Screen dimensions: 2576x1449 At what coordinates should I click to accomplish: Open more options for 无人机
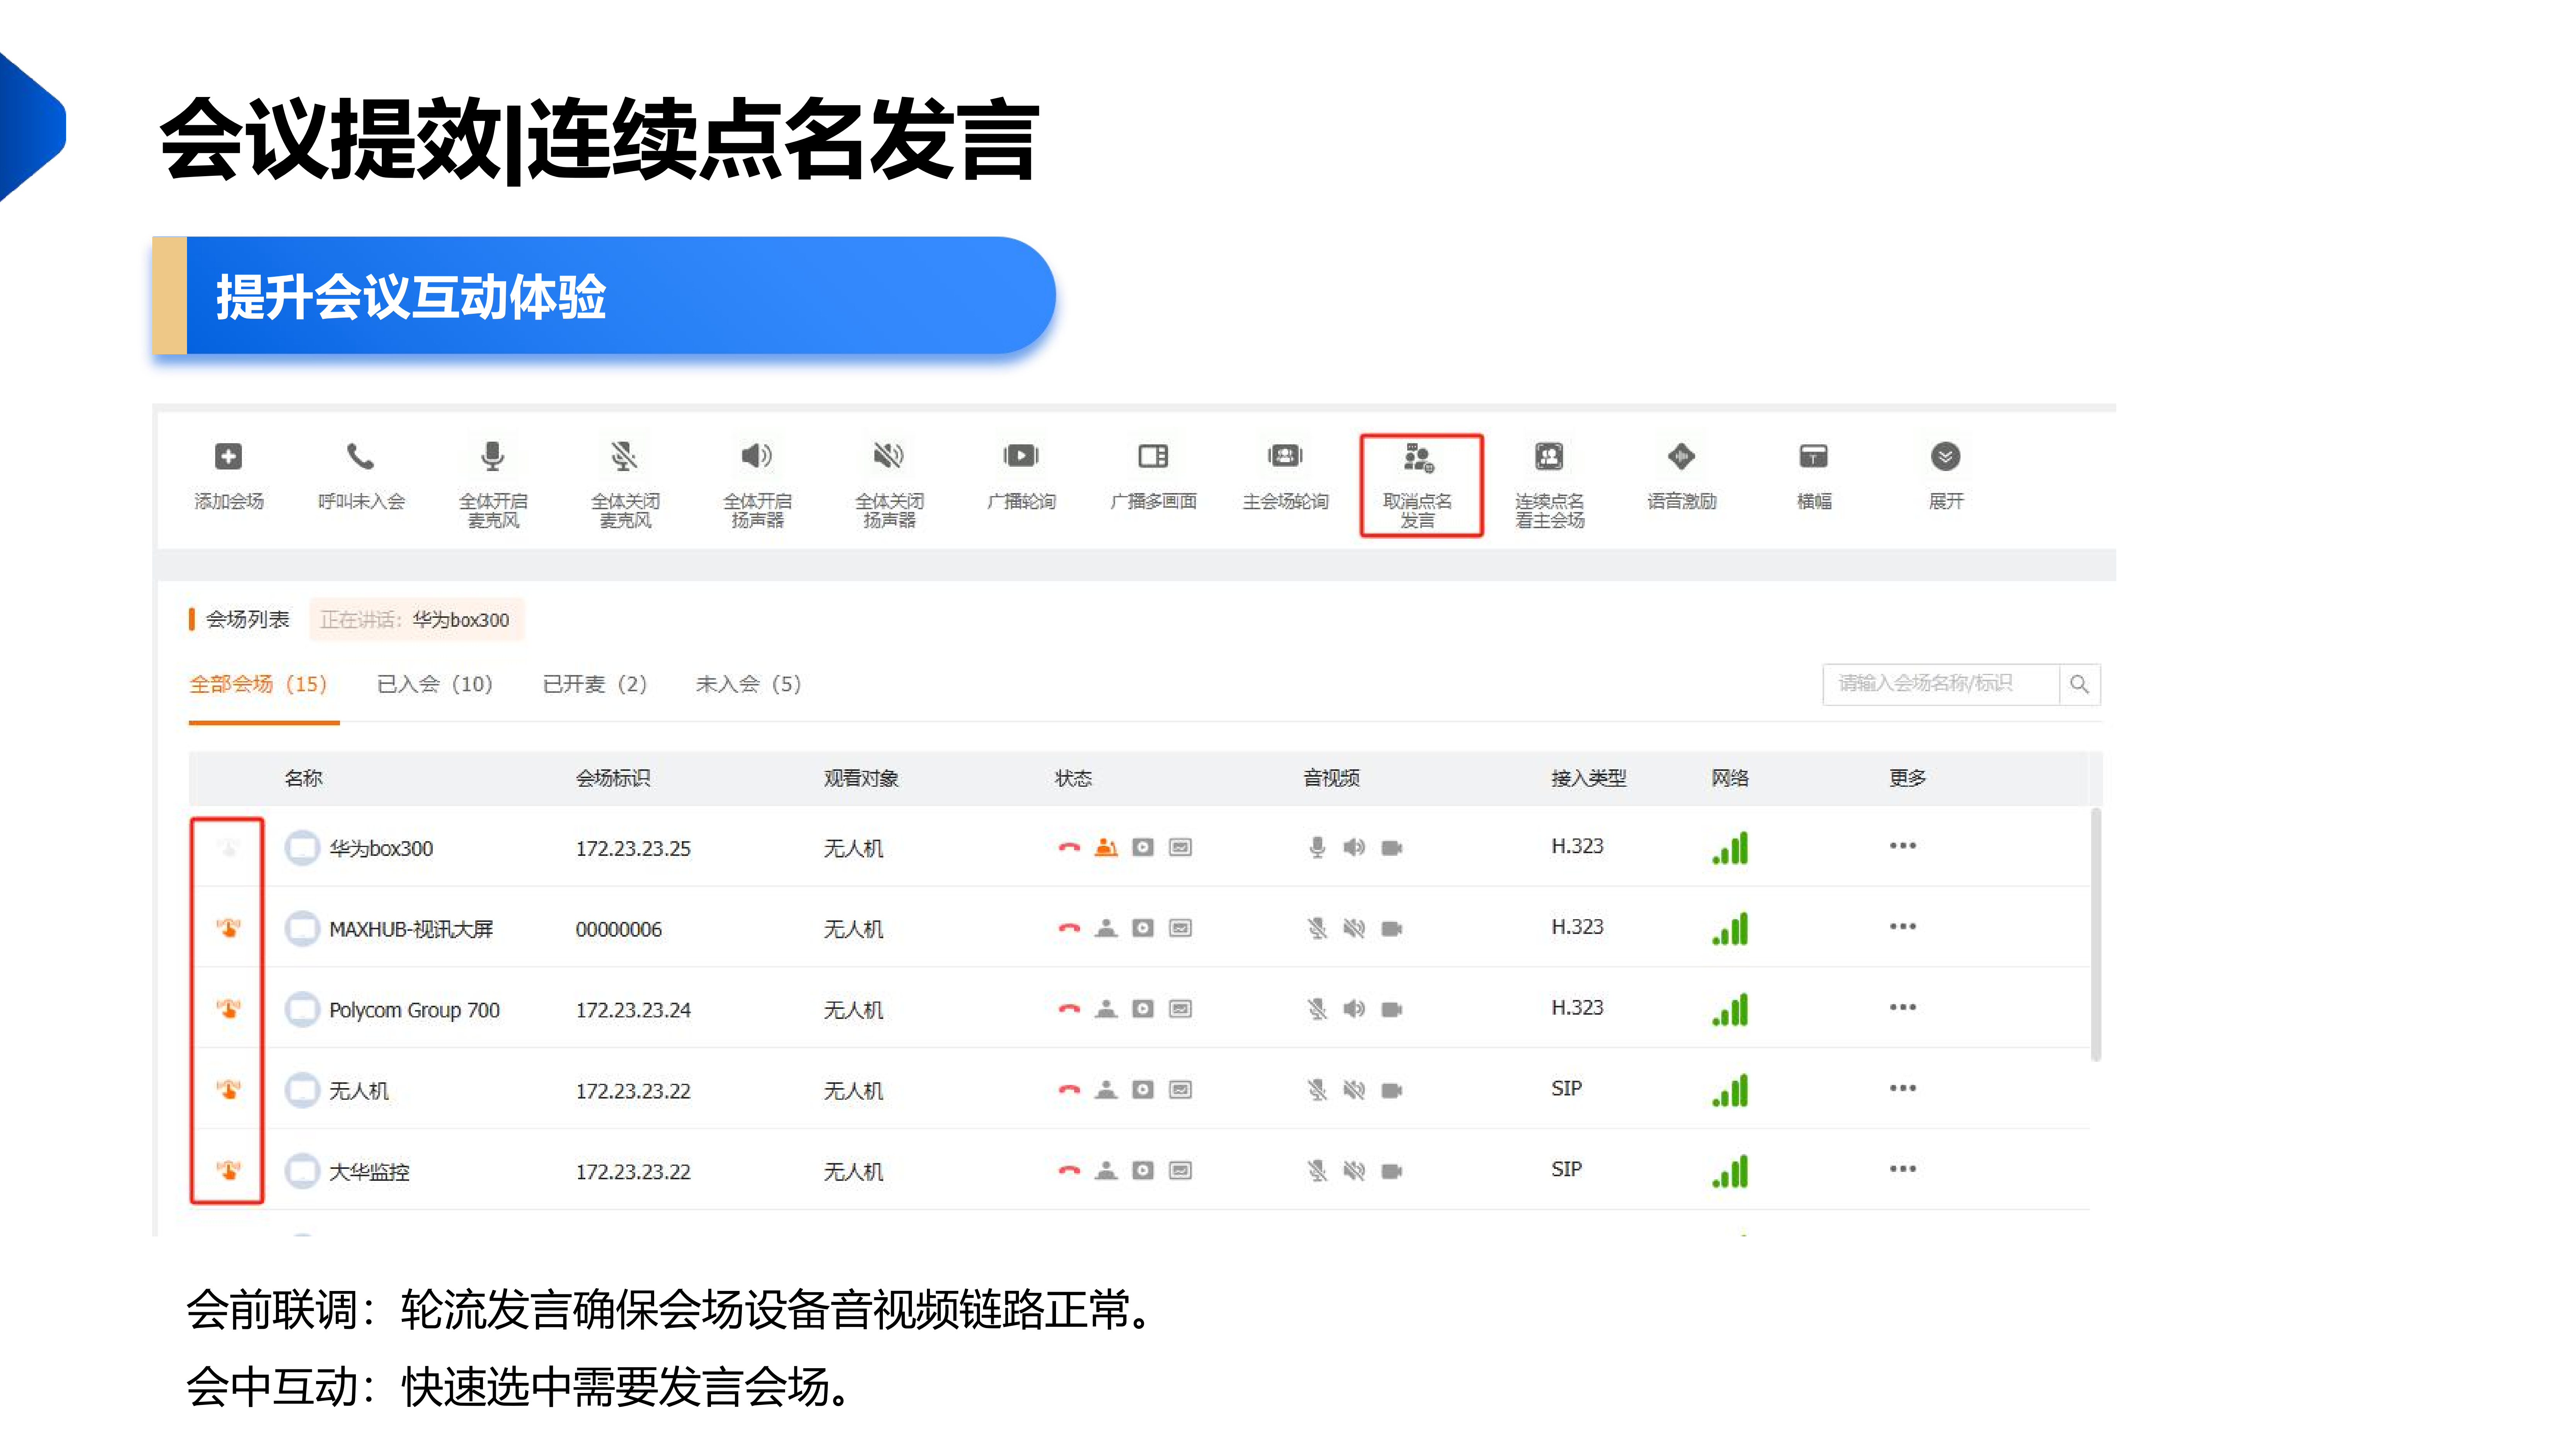1902,1088
